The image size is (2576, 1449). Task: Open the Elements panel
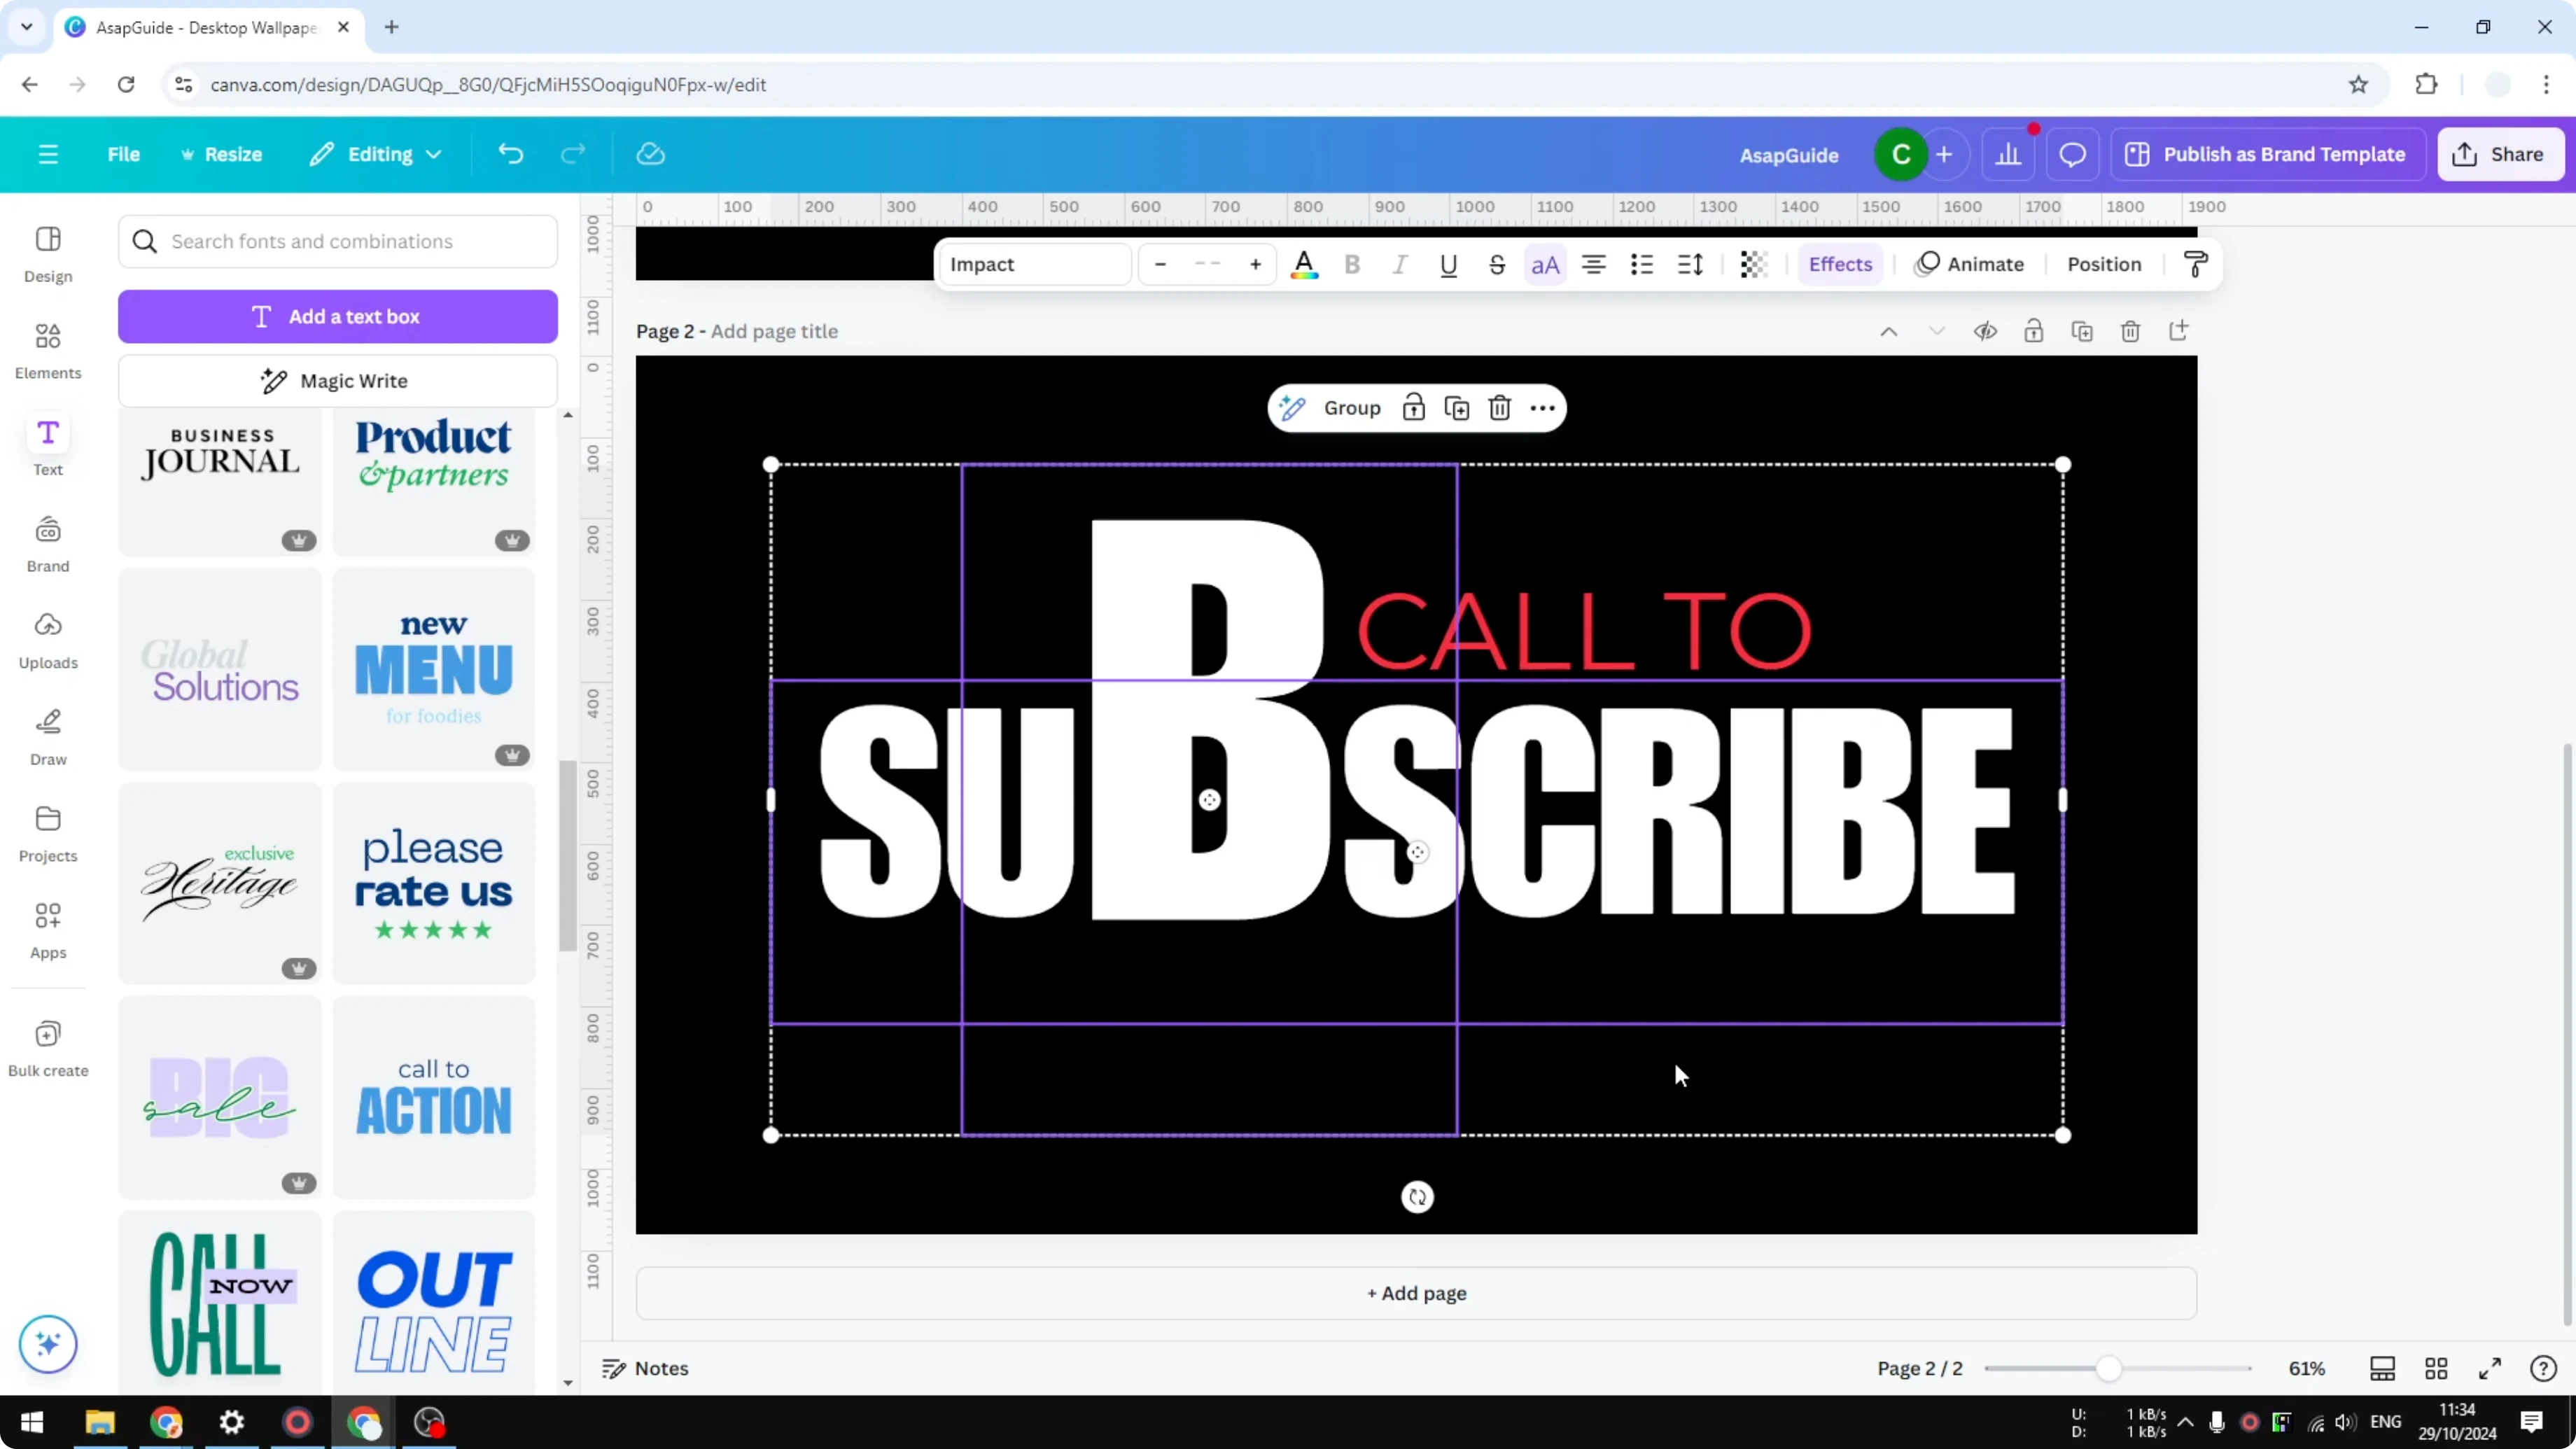point(47,350)
